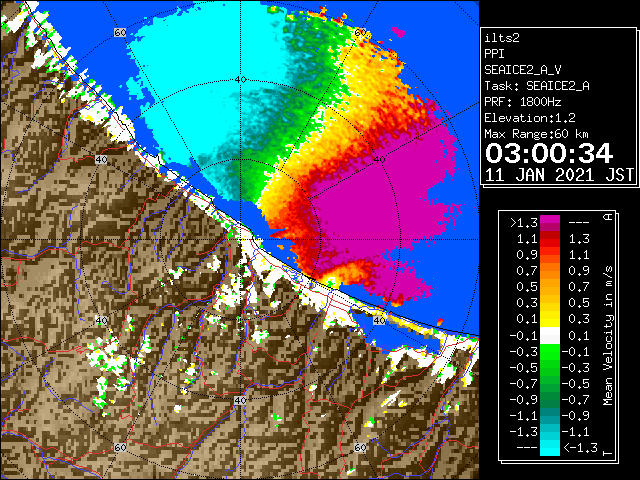
Task: Click the '40' range label inside cyan echo
Action: (240, 80)
